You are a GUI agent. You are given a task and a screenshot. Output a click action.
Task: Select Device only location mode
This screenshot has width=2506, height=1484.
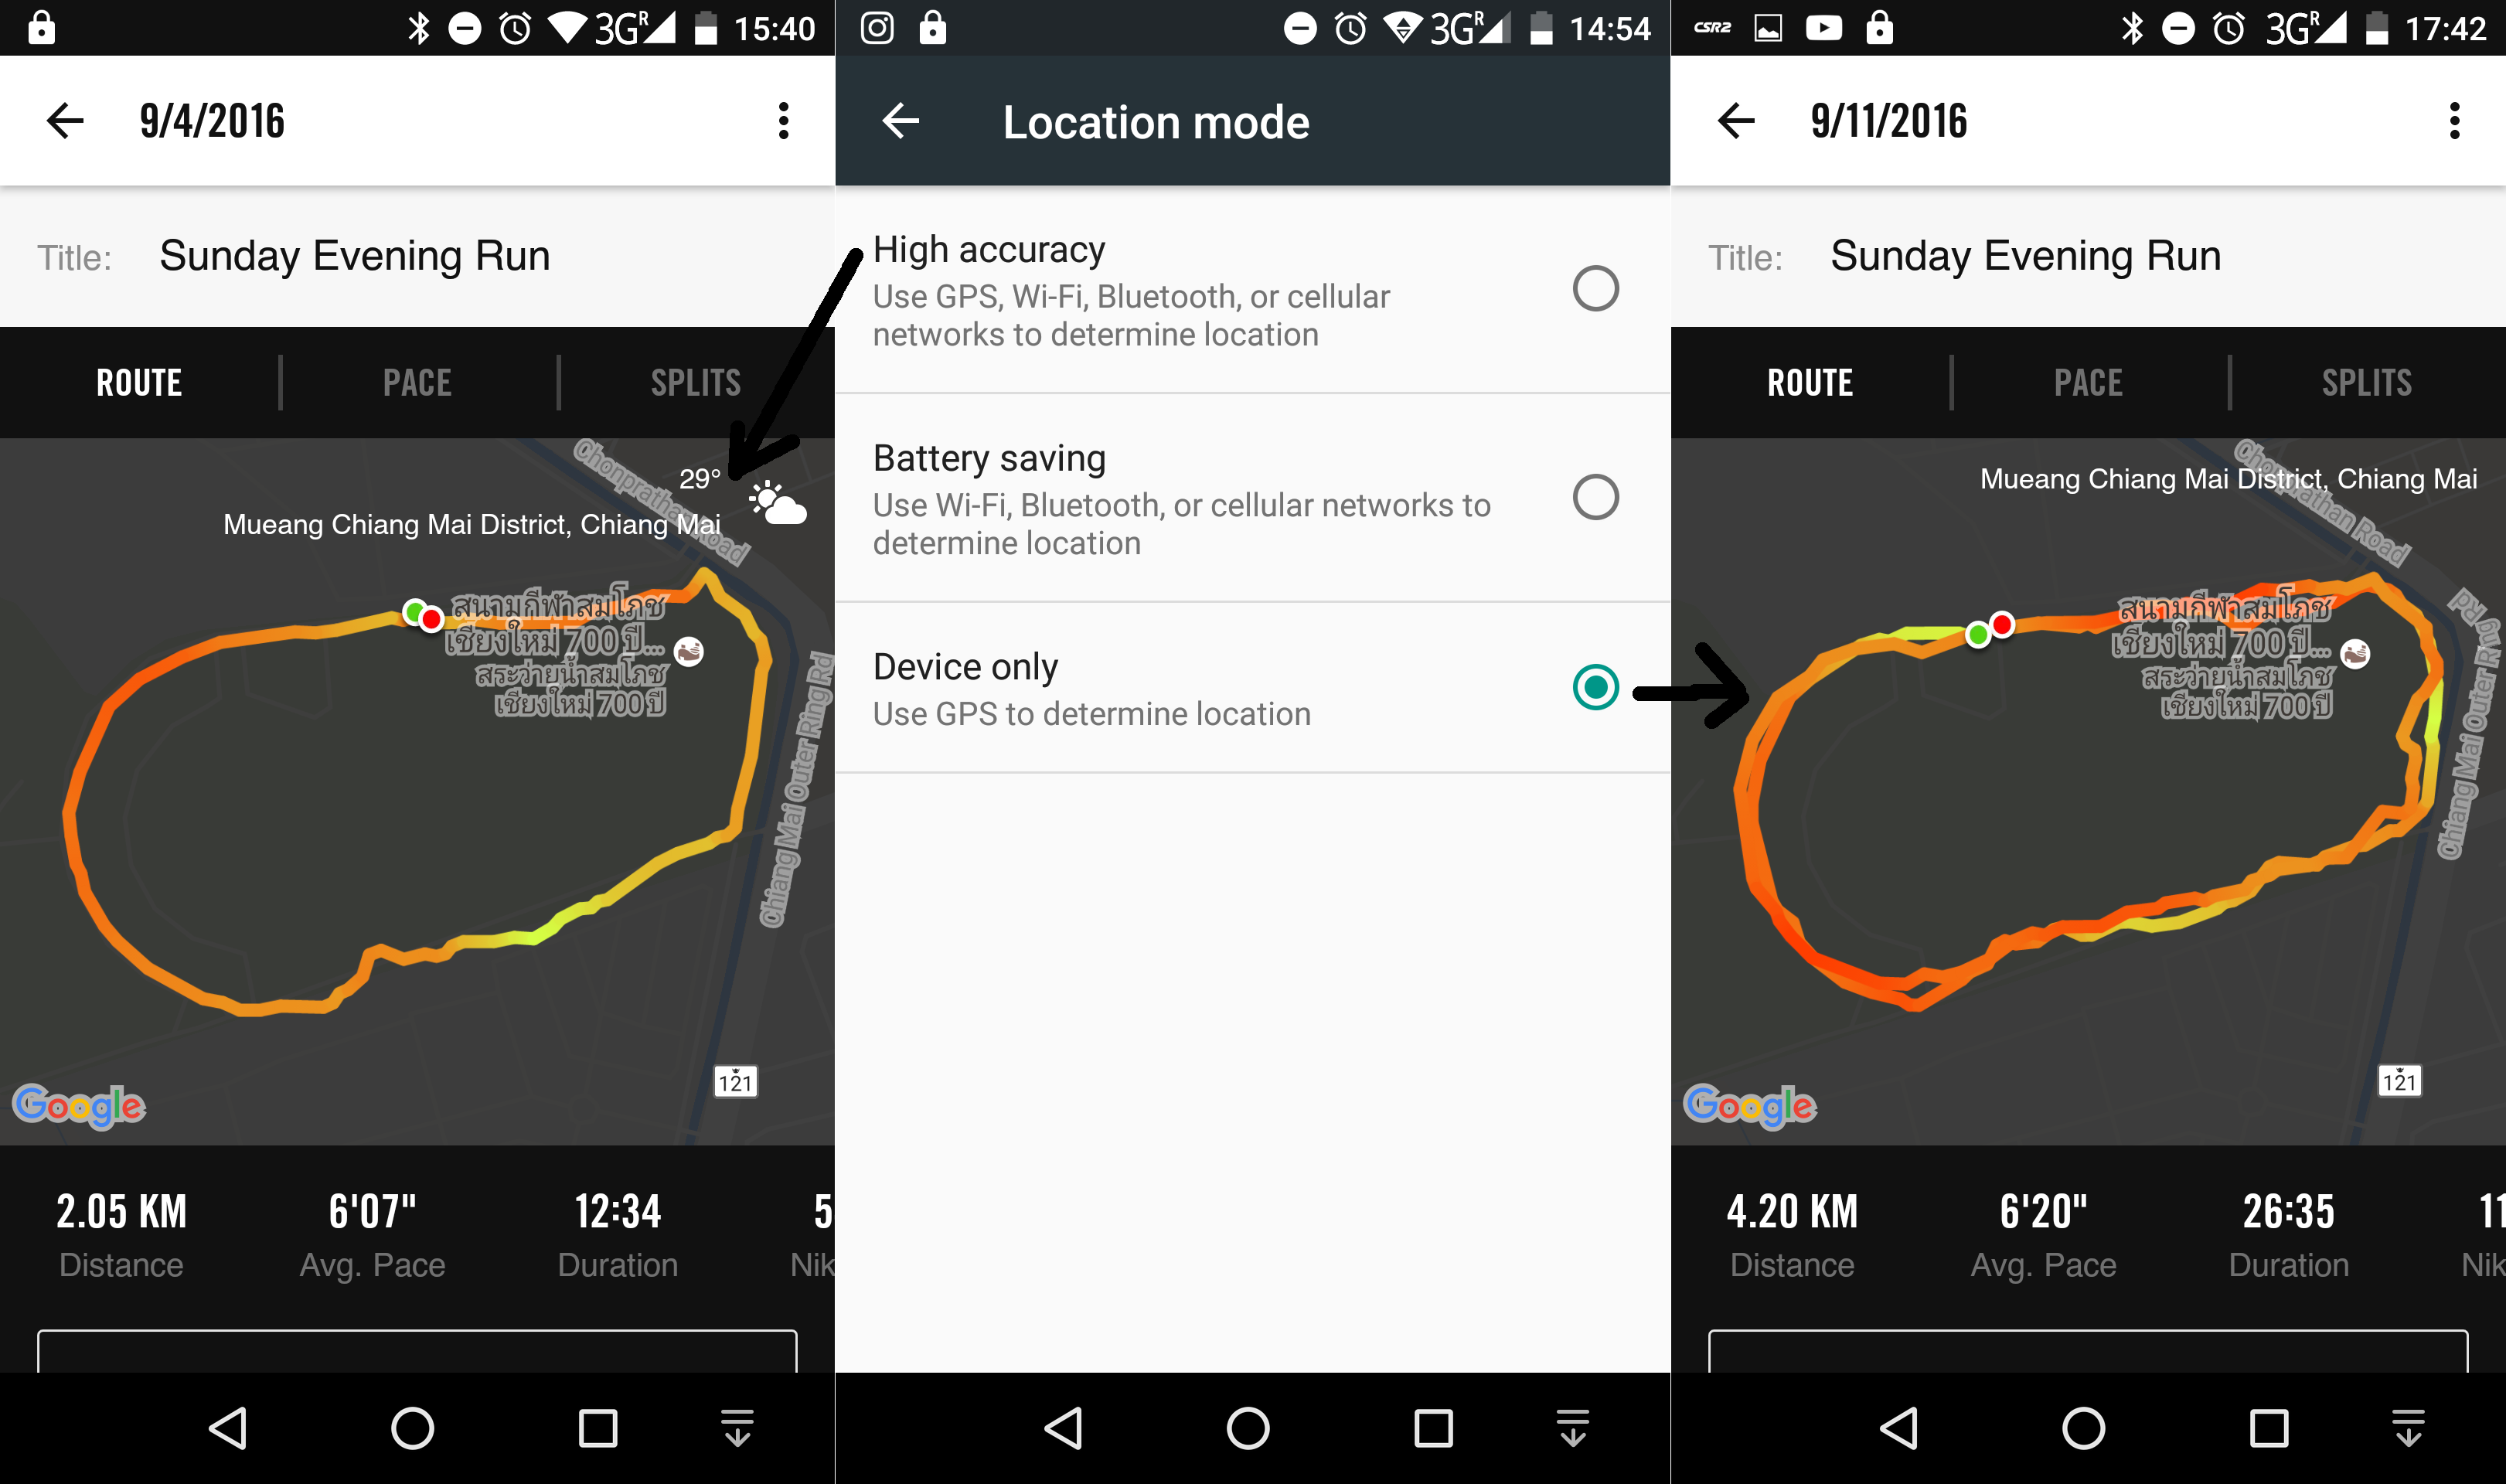1595,689
